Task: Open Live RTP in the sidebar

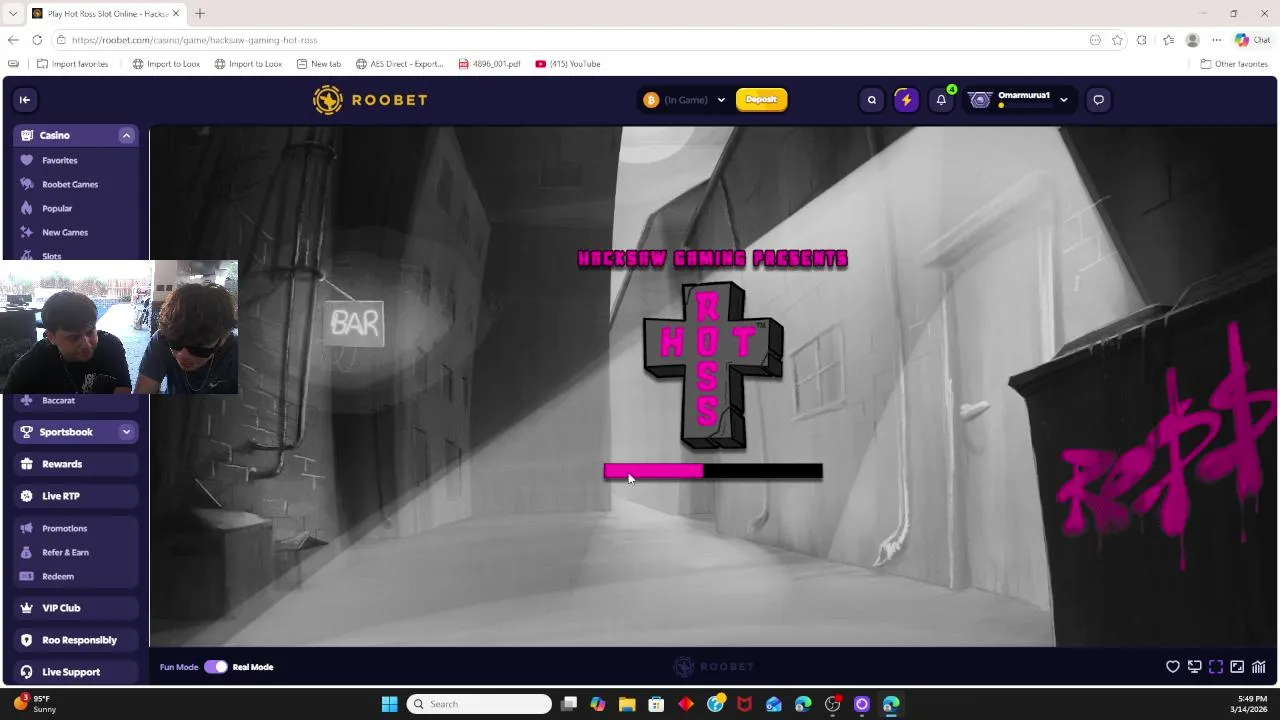Action: click(x=76, y=496)
